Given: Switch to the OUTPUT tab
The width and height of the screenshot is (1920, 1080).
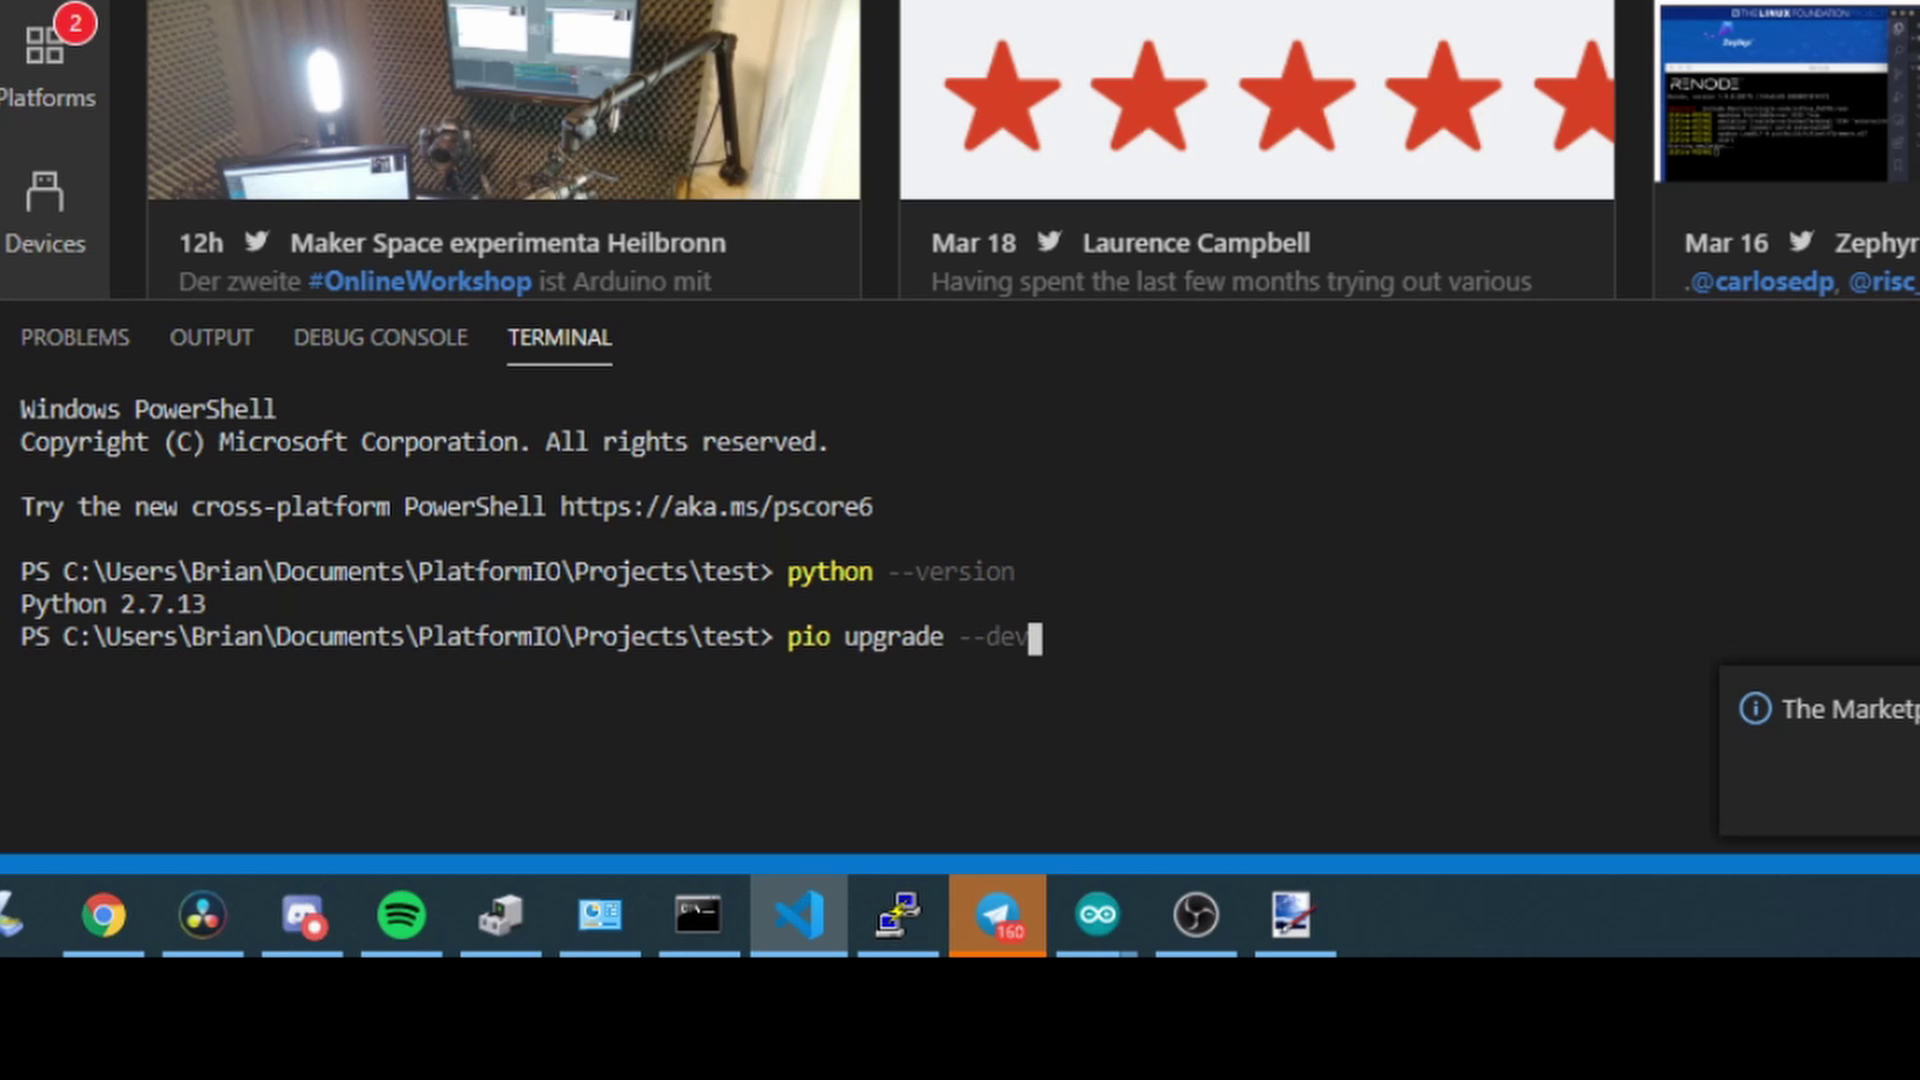Looking at the screenshot, I should click(x=211, y=338).
